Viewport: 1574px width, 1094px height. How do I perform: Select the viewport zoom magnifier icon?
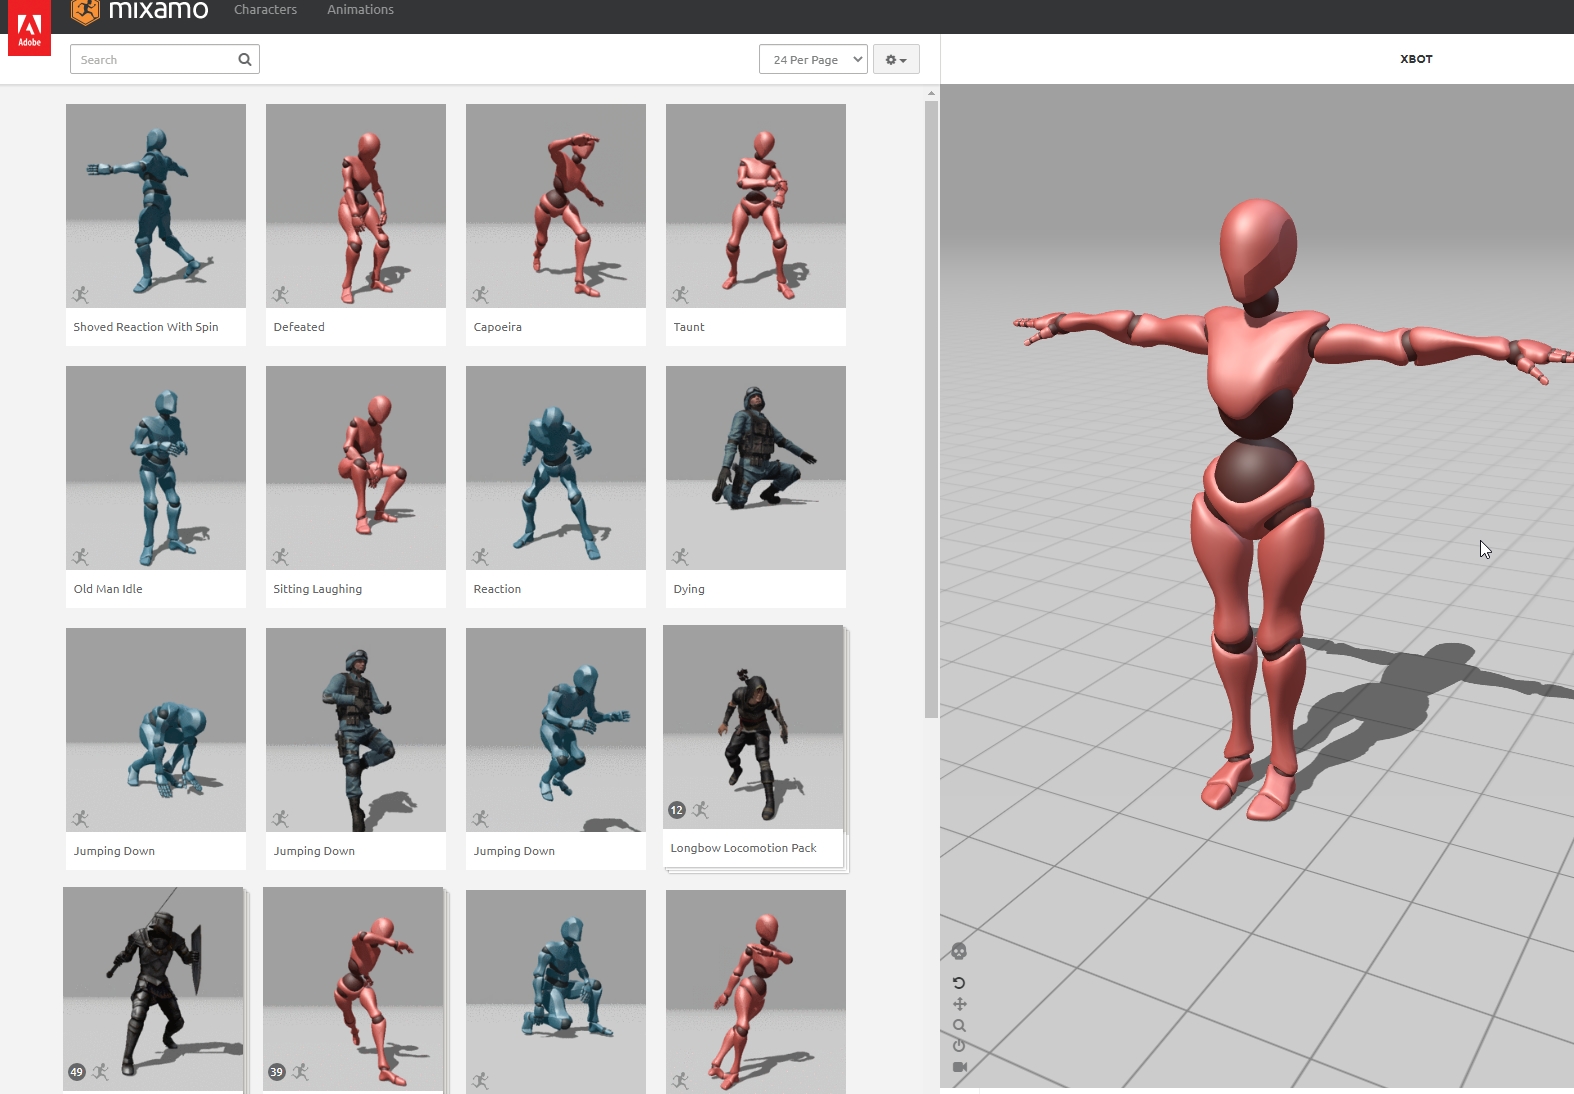[959, 1025]
